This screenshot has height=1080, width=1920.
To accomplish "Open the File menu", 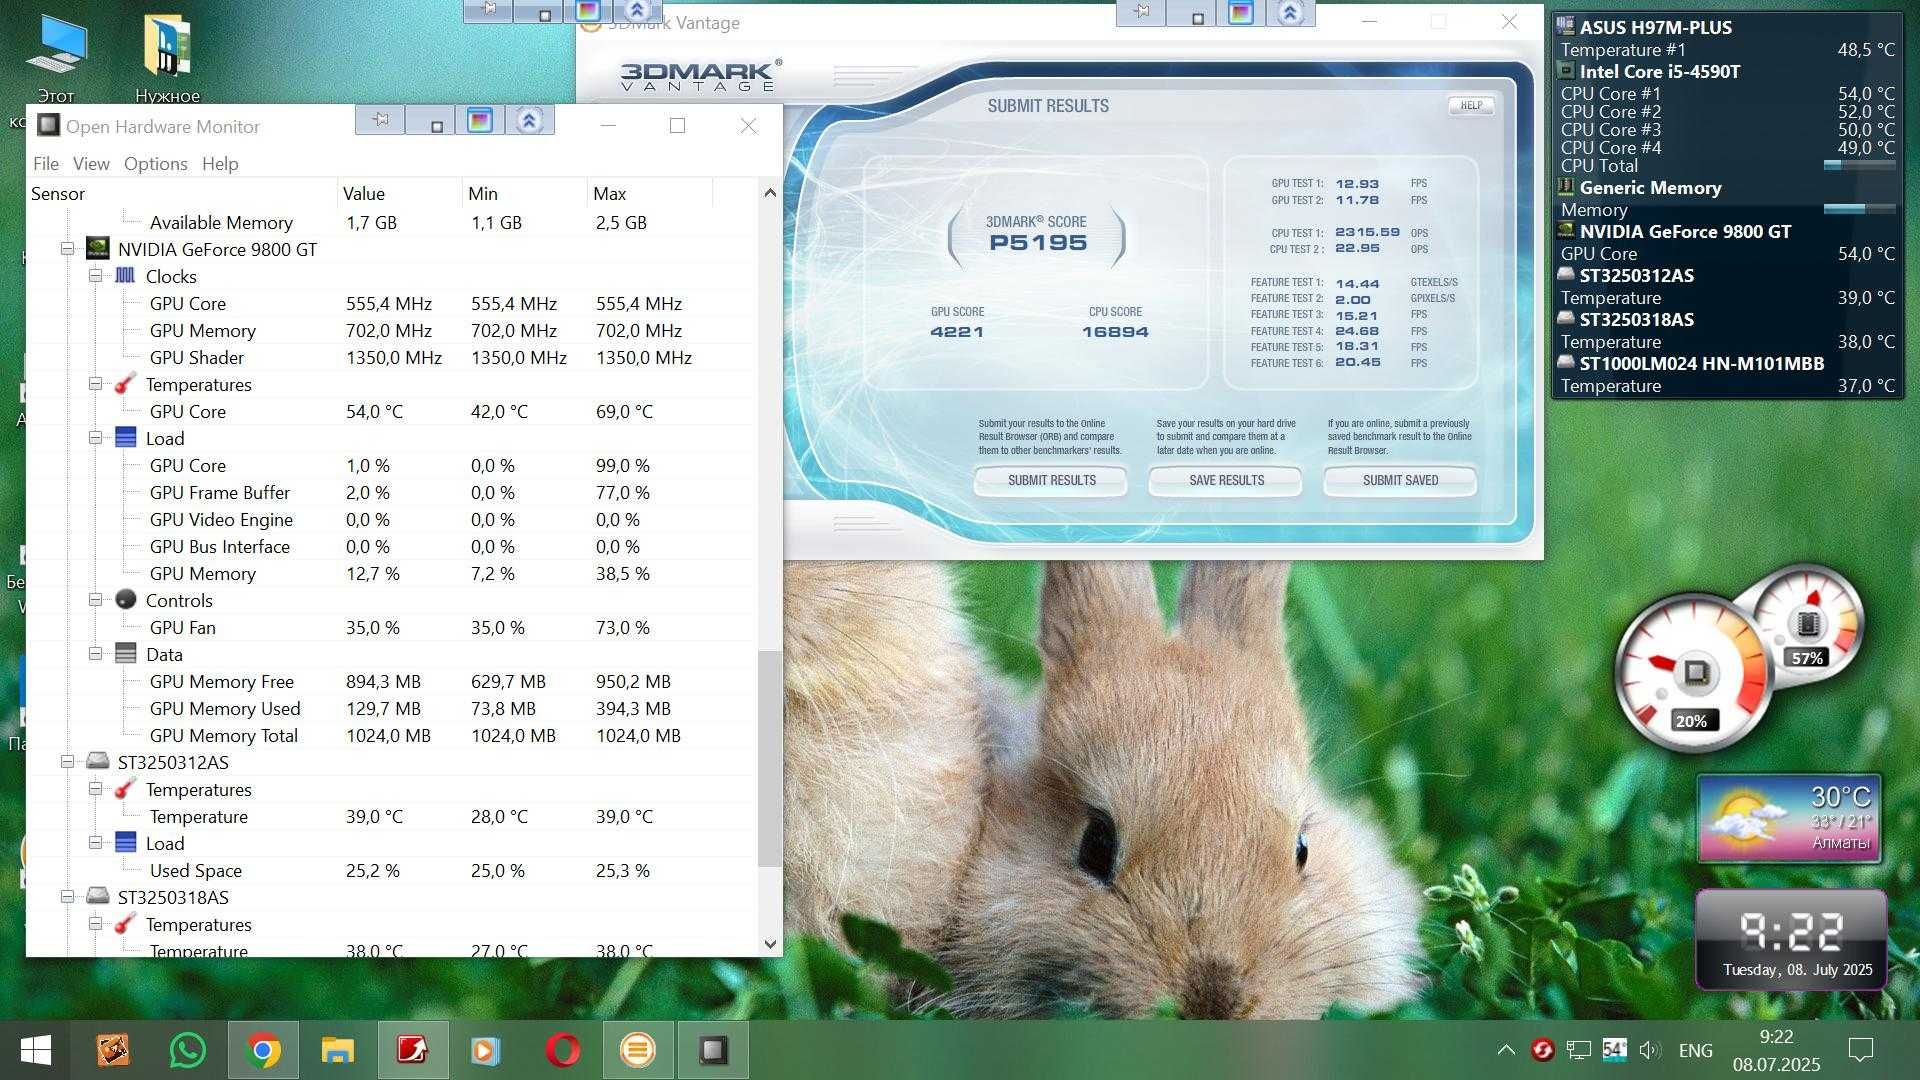I will tap(46, 163).
